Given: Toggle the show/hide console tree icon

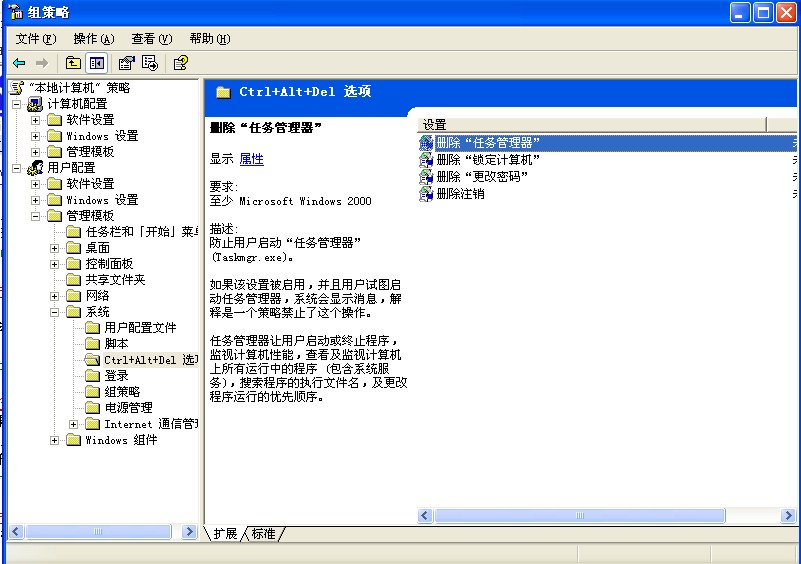Looking at the screenshot, I should tap(97, 63).
